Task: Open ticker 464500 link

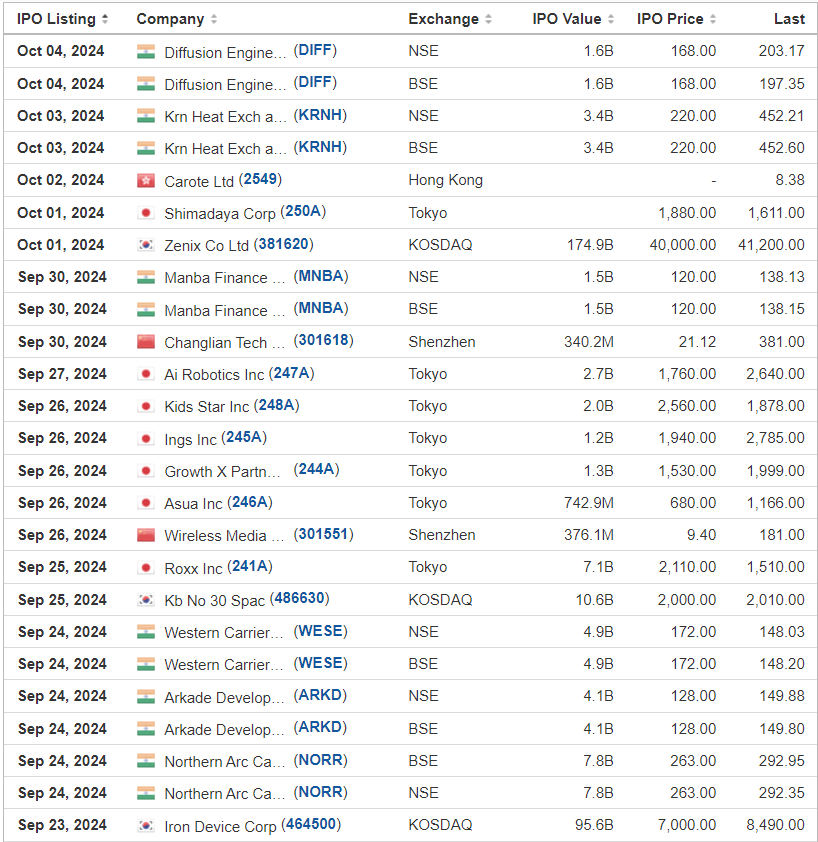Action: [x=312, y=824]
